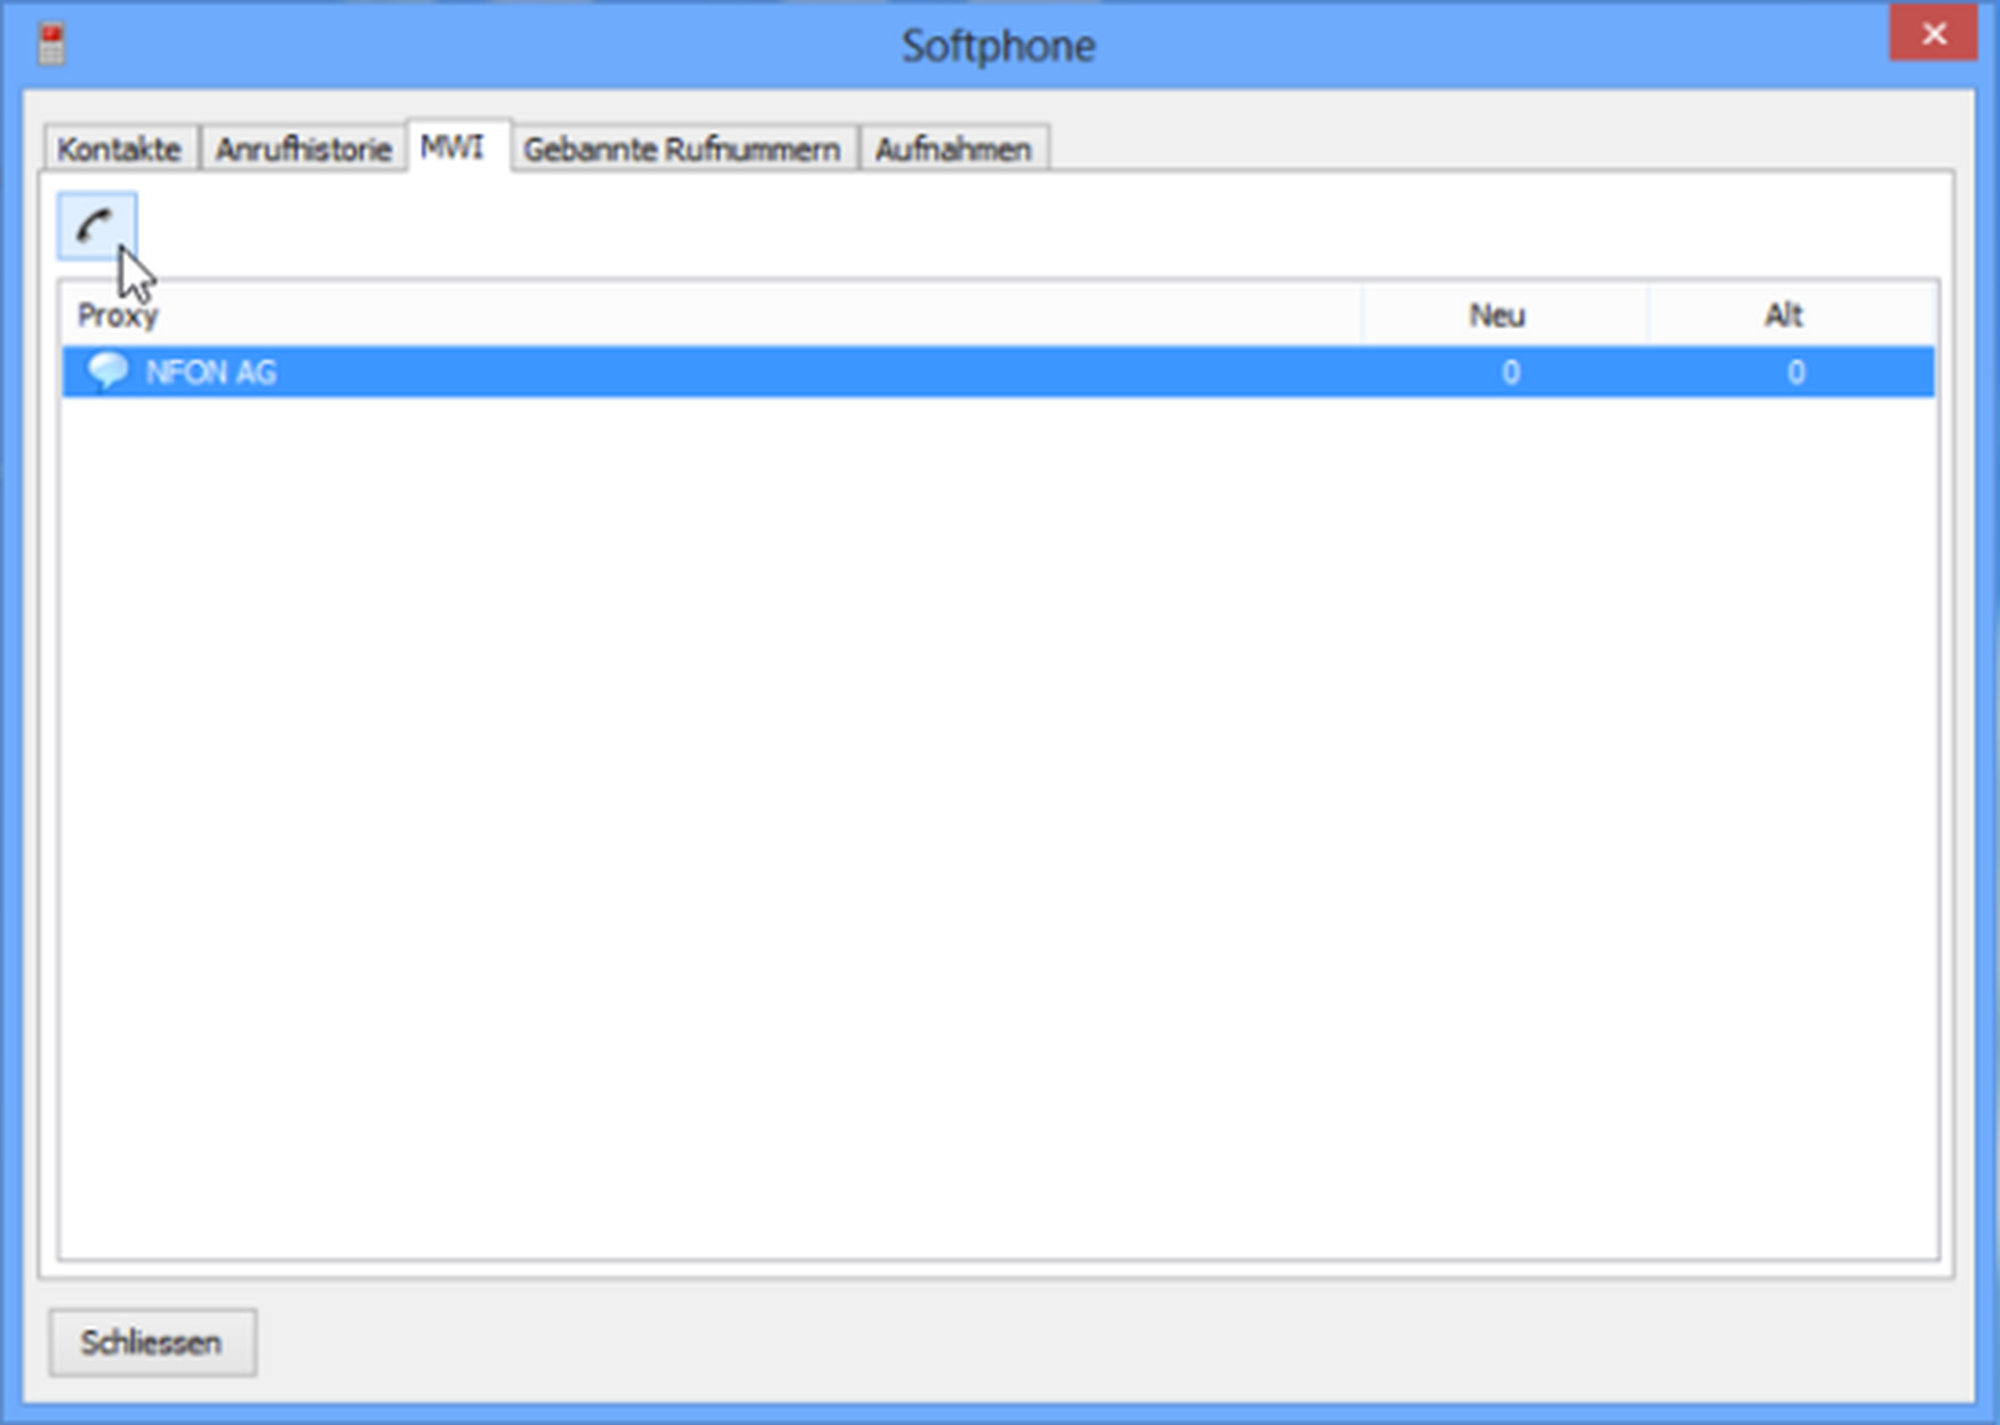Click the Softphone title bar text

998,46
